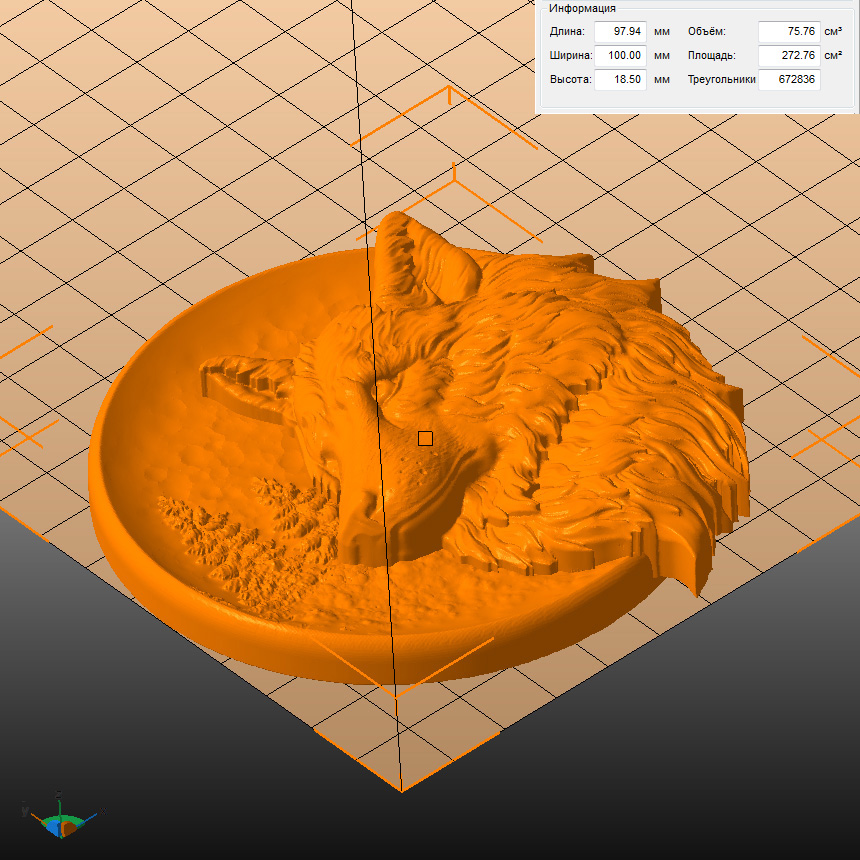860x860 pixels.
Task: Click the Информация panel header
Action: click(x=582, y=8)
